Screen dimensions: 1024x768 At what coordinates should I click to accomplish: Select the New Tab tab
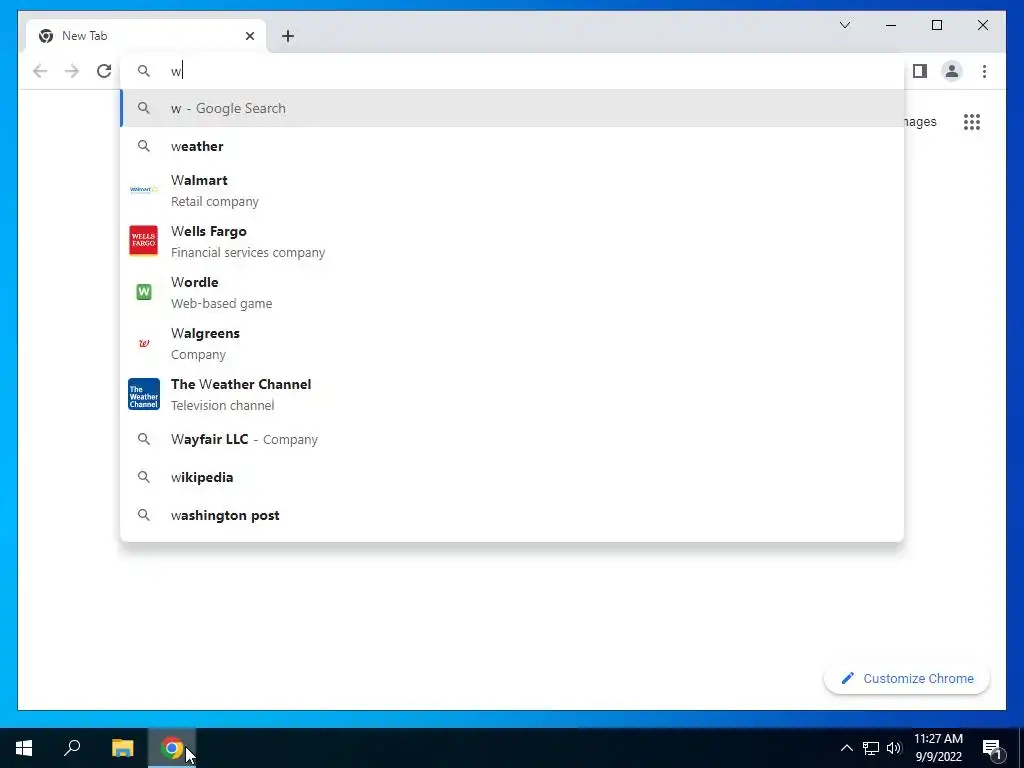point(146,36)
